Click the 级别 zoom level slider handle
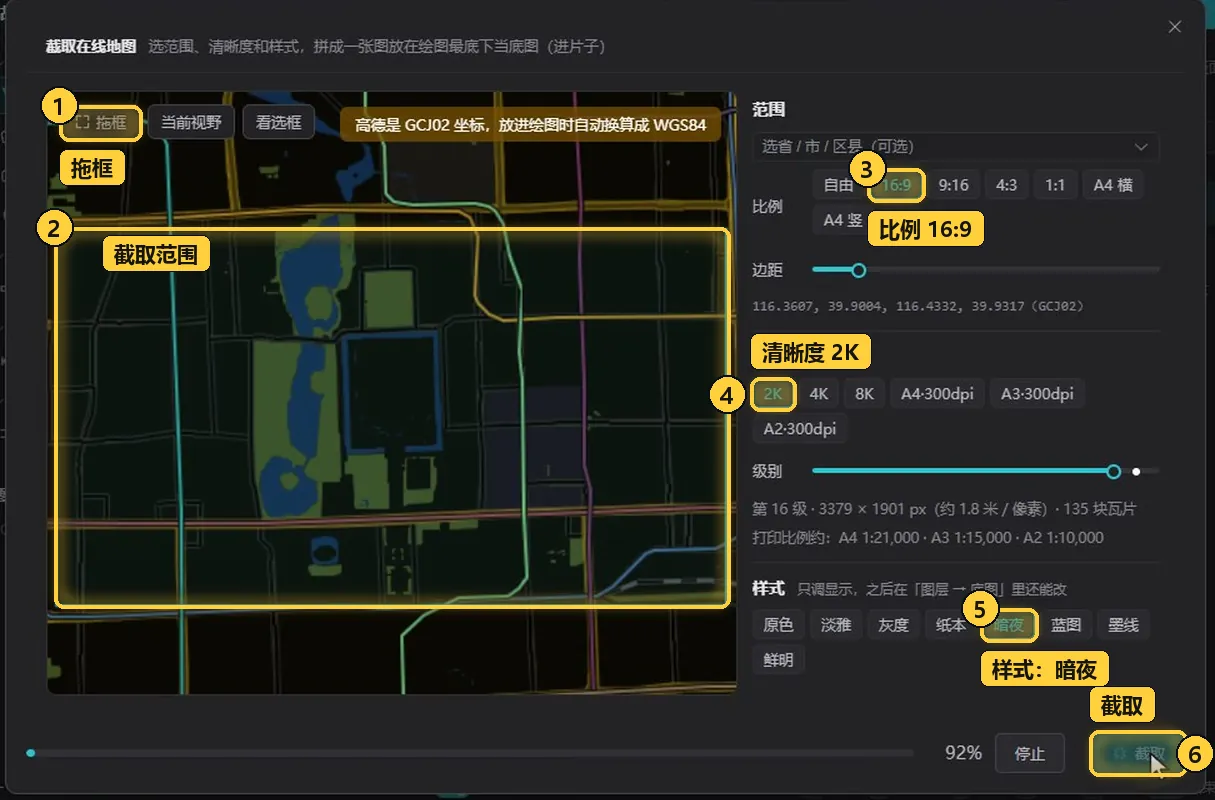This screenshot has height=800, width=1215. click(1114, 471)
